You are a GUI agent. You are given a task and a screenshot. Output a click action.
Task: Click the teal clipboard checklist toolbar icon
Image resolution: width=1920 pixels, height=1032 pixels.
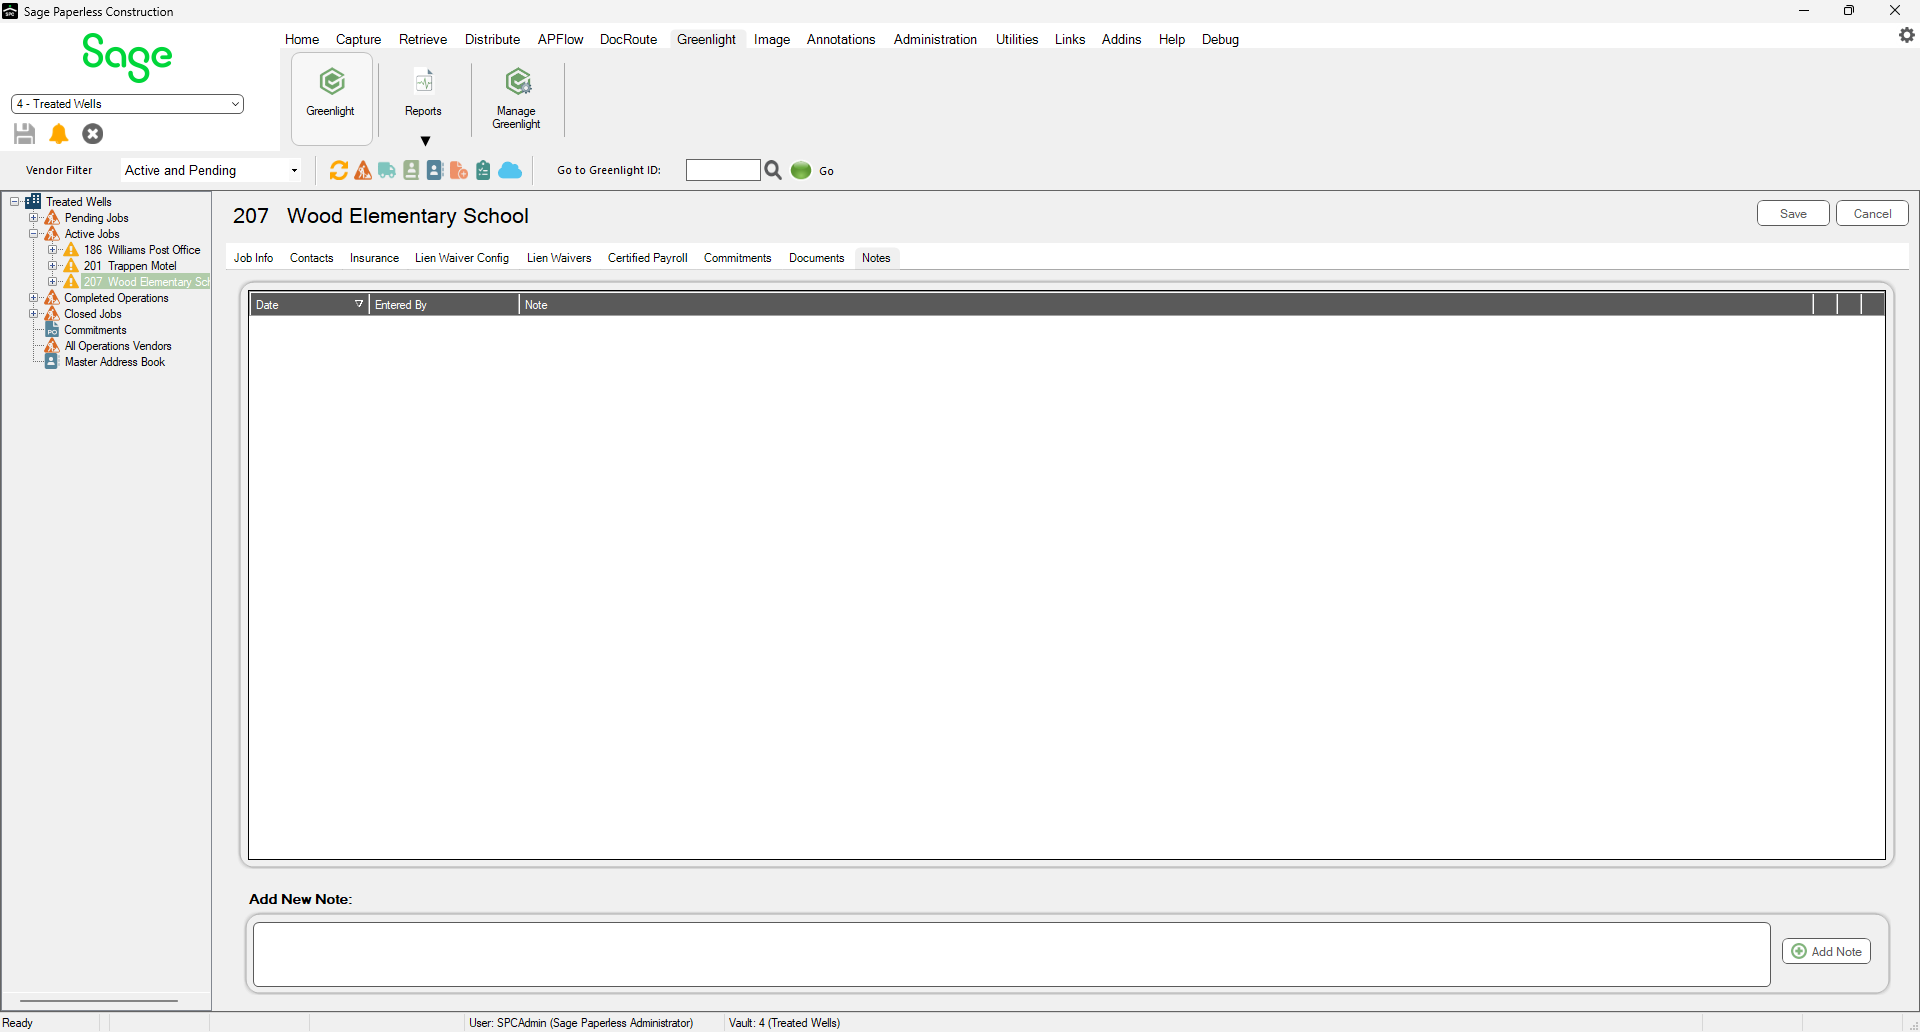tap(483, 171)
